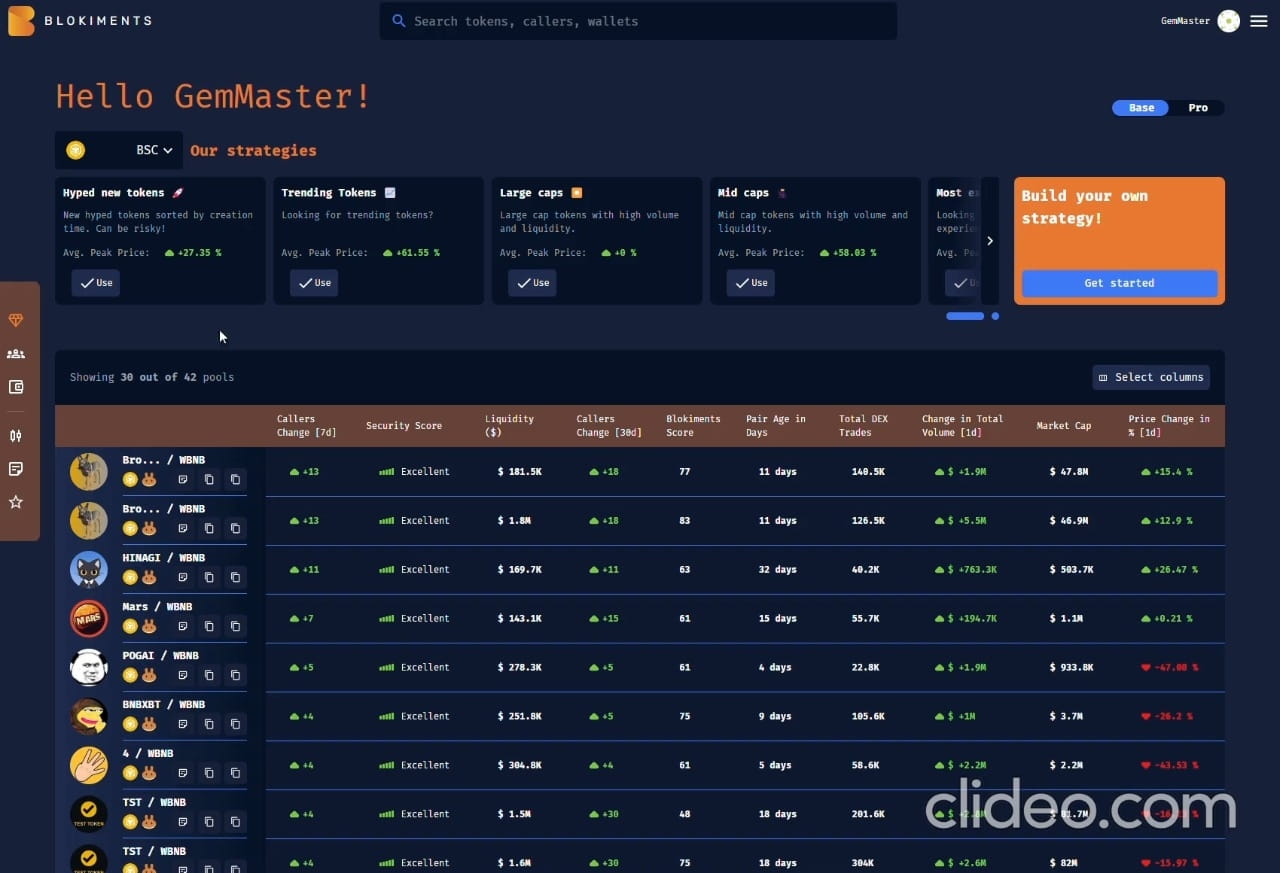This screenshot has height=873, width=1280.
Task: Open the callers section from the sidebar
Action: pyautogui.click(x=16, y=353)
